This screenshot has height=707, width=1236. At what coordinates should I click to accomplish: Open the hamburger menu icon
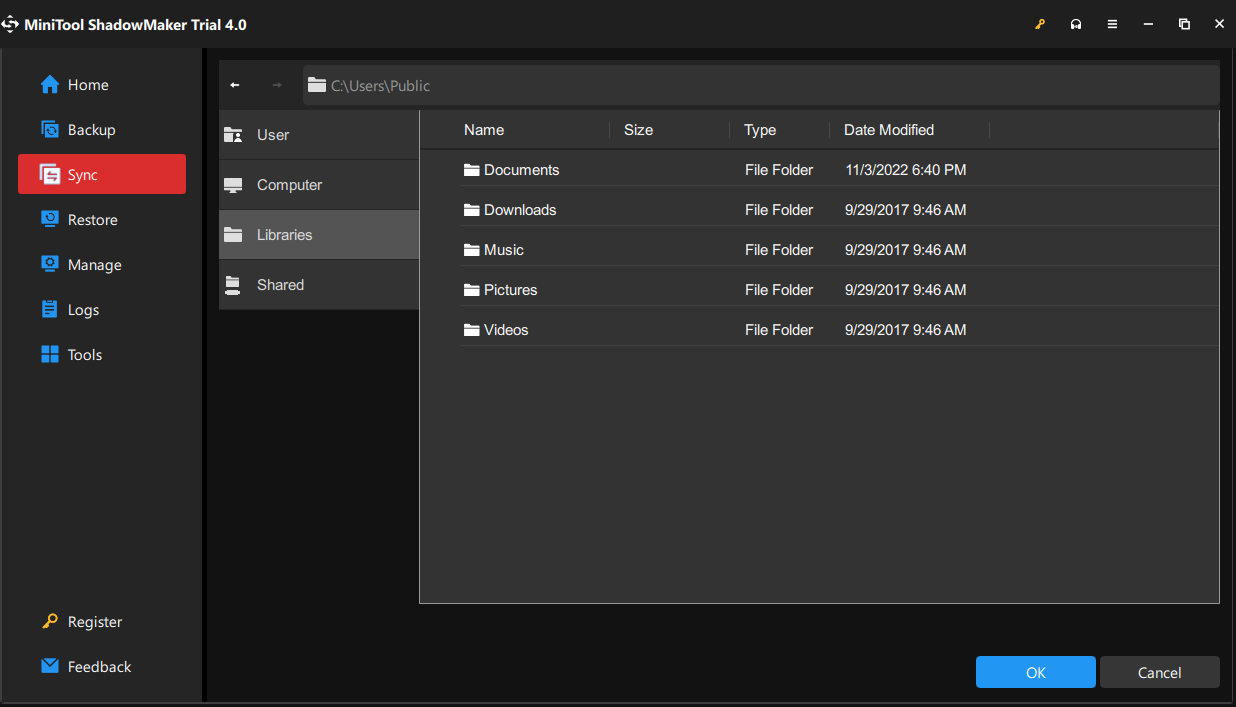(x=1112, y=24)
